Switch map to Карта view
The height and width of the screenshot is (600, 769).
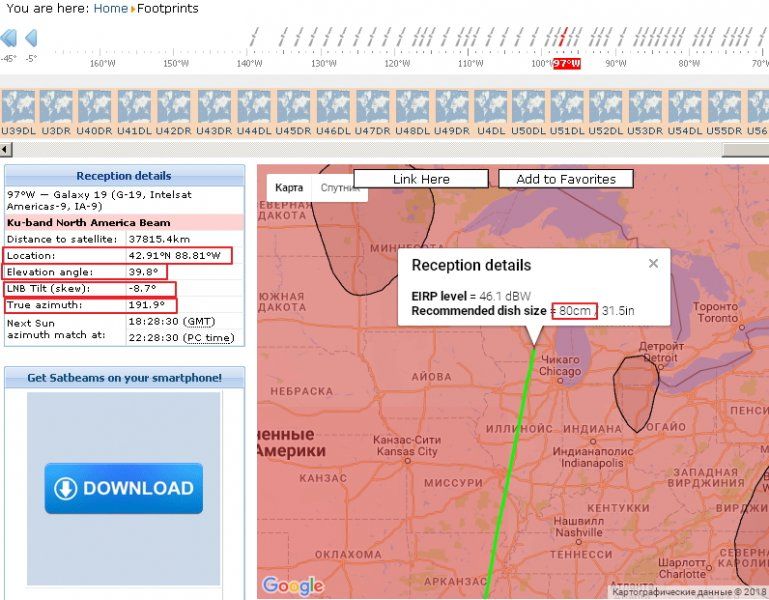tap(289, 187)
